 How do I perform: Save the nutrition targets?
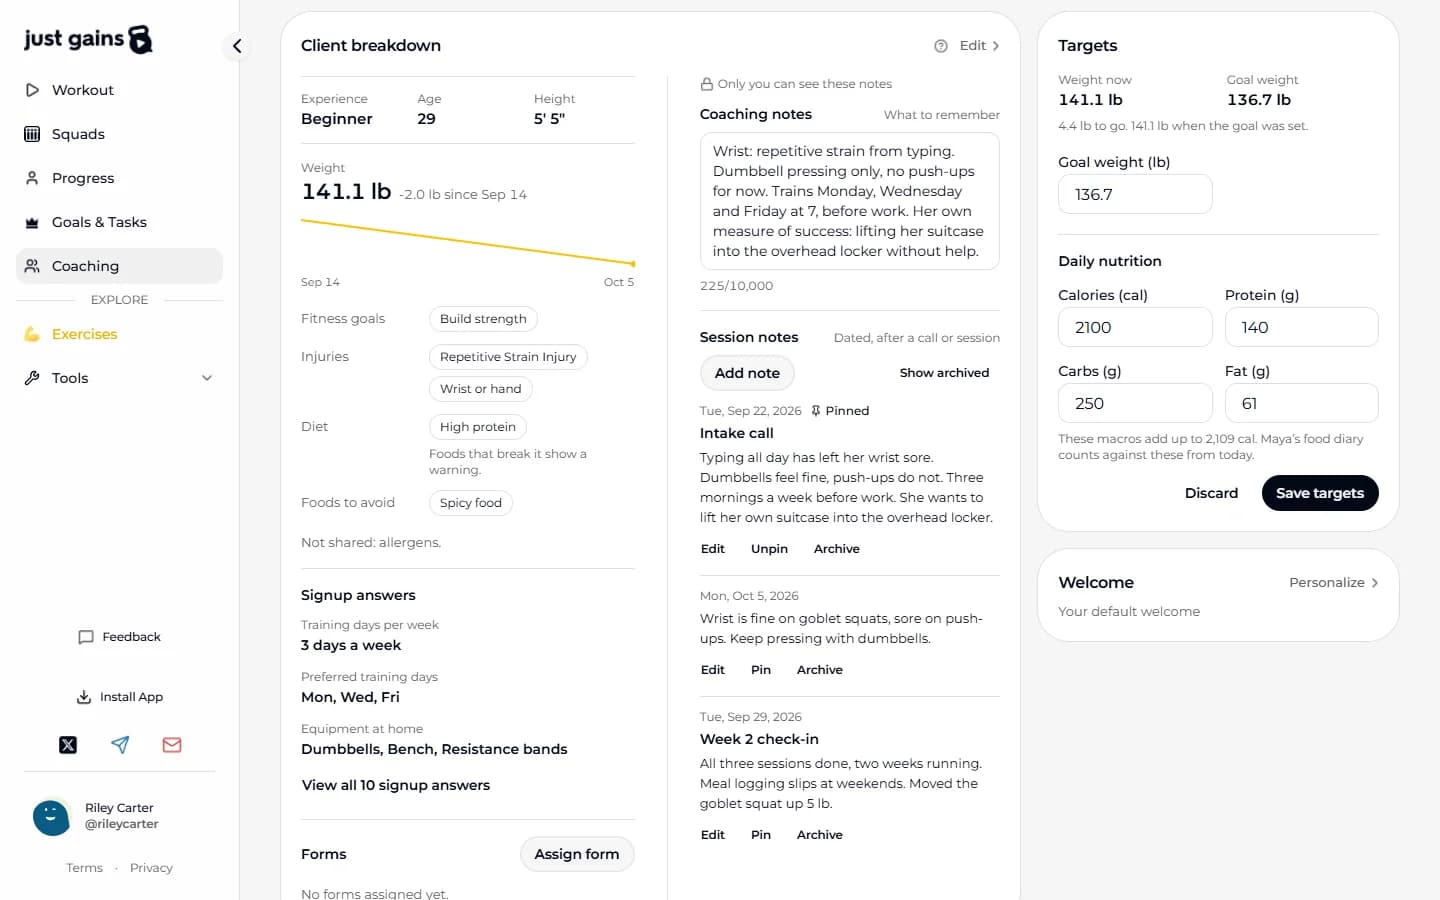click(x=1320, y=493)
